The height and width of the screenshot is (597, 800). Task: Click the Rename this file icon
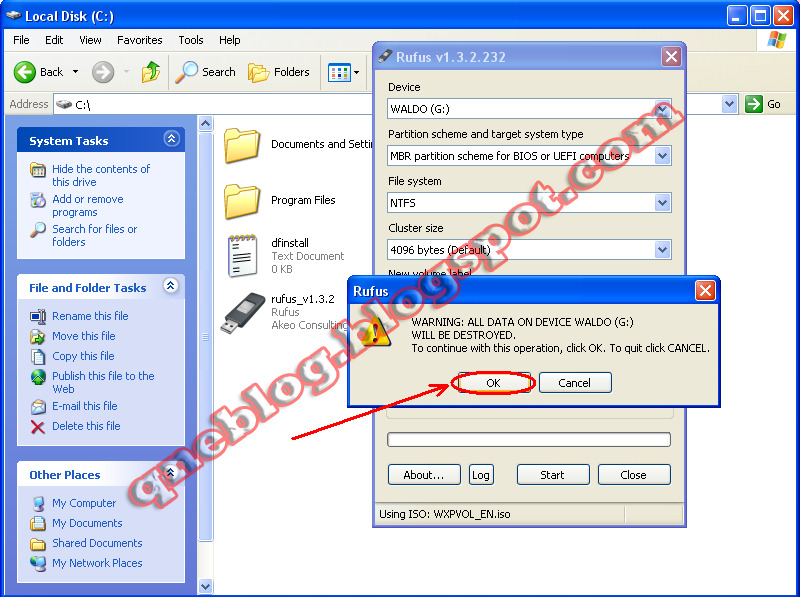pyautogui.click(x=38, y=316)
